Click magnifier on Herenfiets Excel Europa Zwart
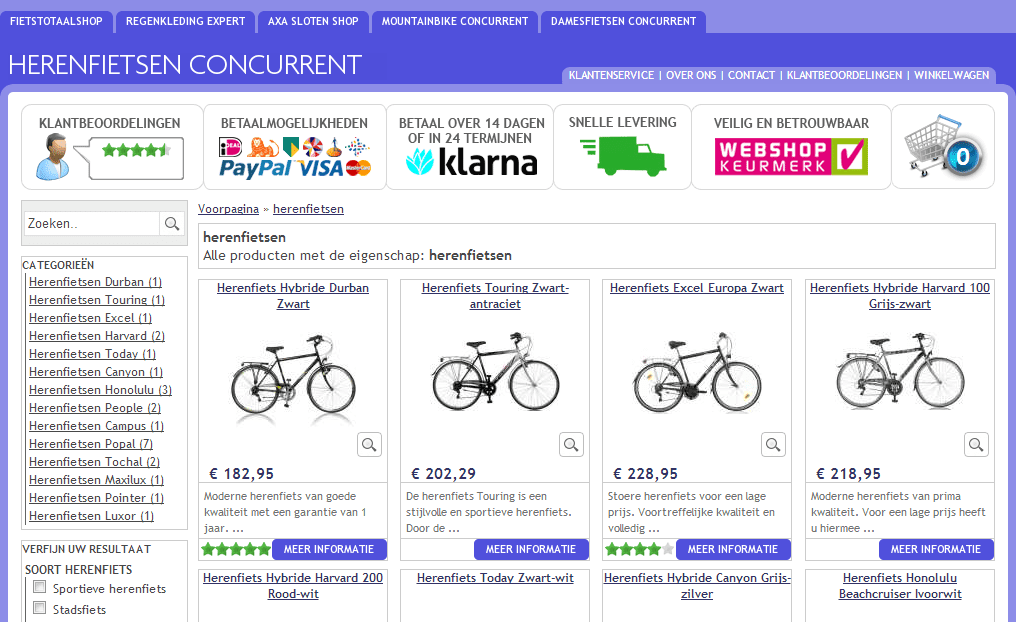The height and width of the screenshot is (622, 1016). [773, 444]
